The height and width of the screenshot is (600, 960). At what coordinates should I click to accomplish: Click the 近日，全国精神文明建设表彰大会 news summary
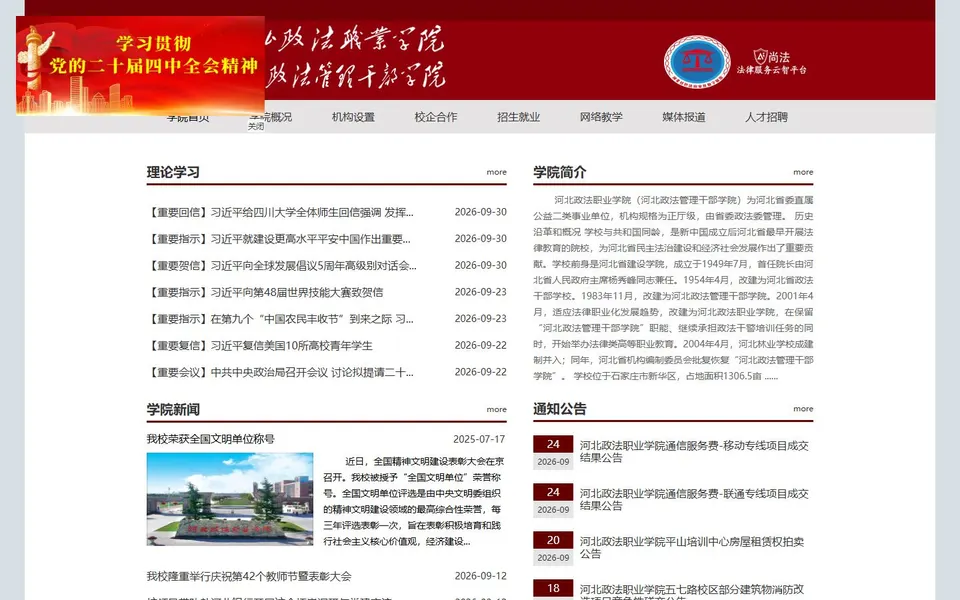tap(413, 501)
